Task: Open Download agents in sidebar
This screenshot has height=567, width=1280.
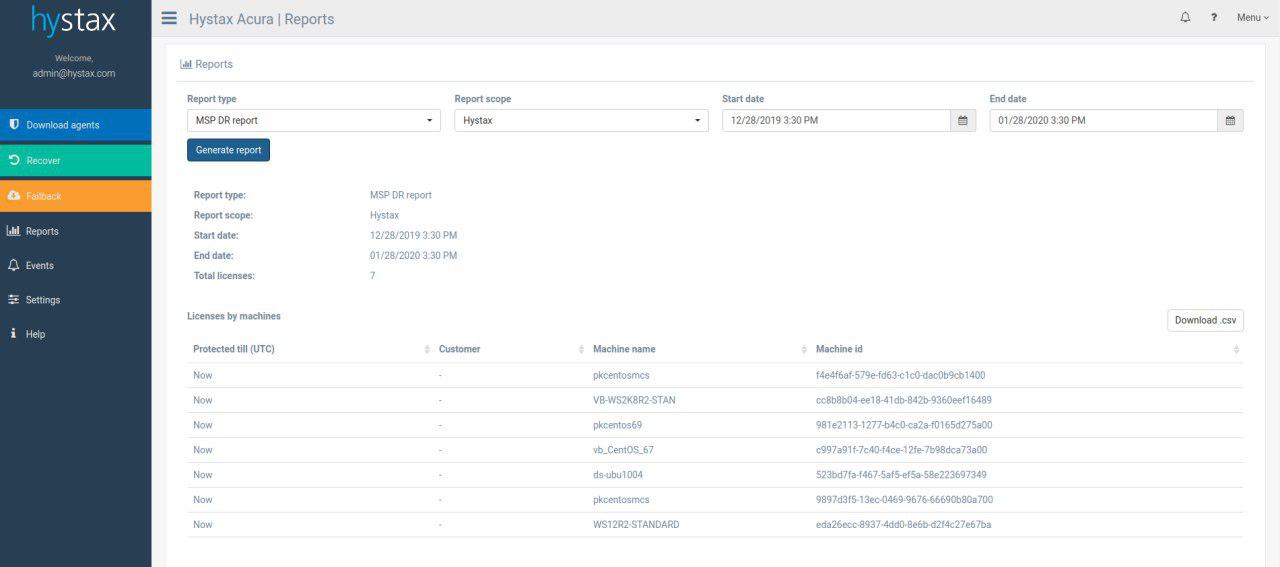Action: point(76,125)
